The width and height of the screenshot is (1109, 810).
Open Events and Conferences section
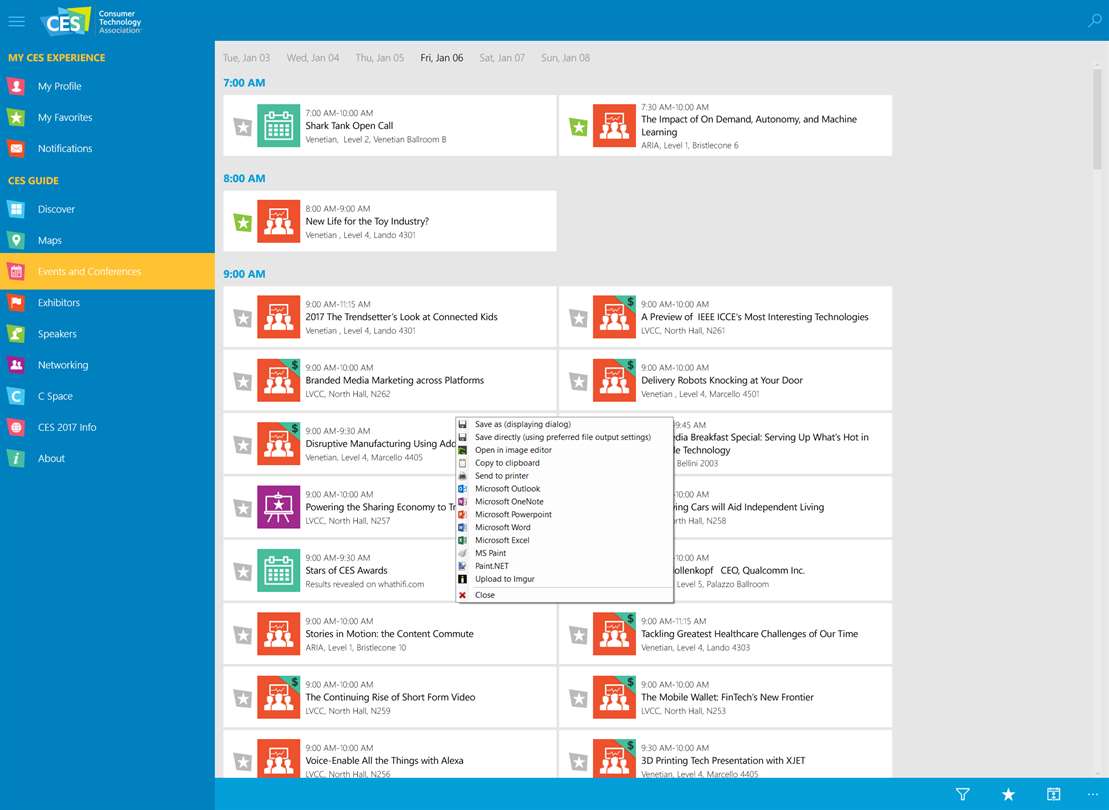tap(108, 272)
